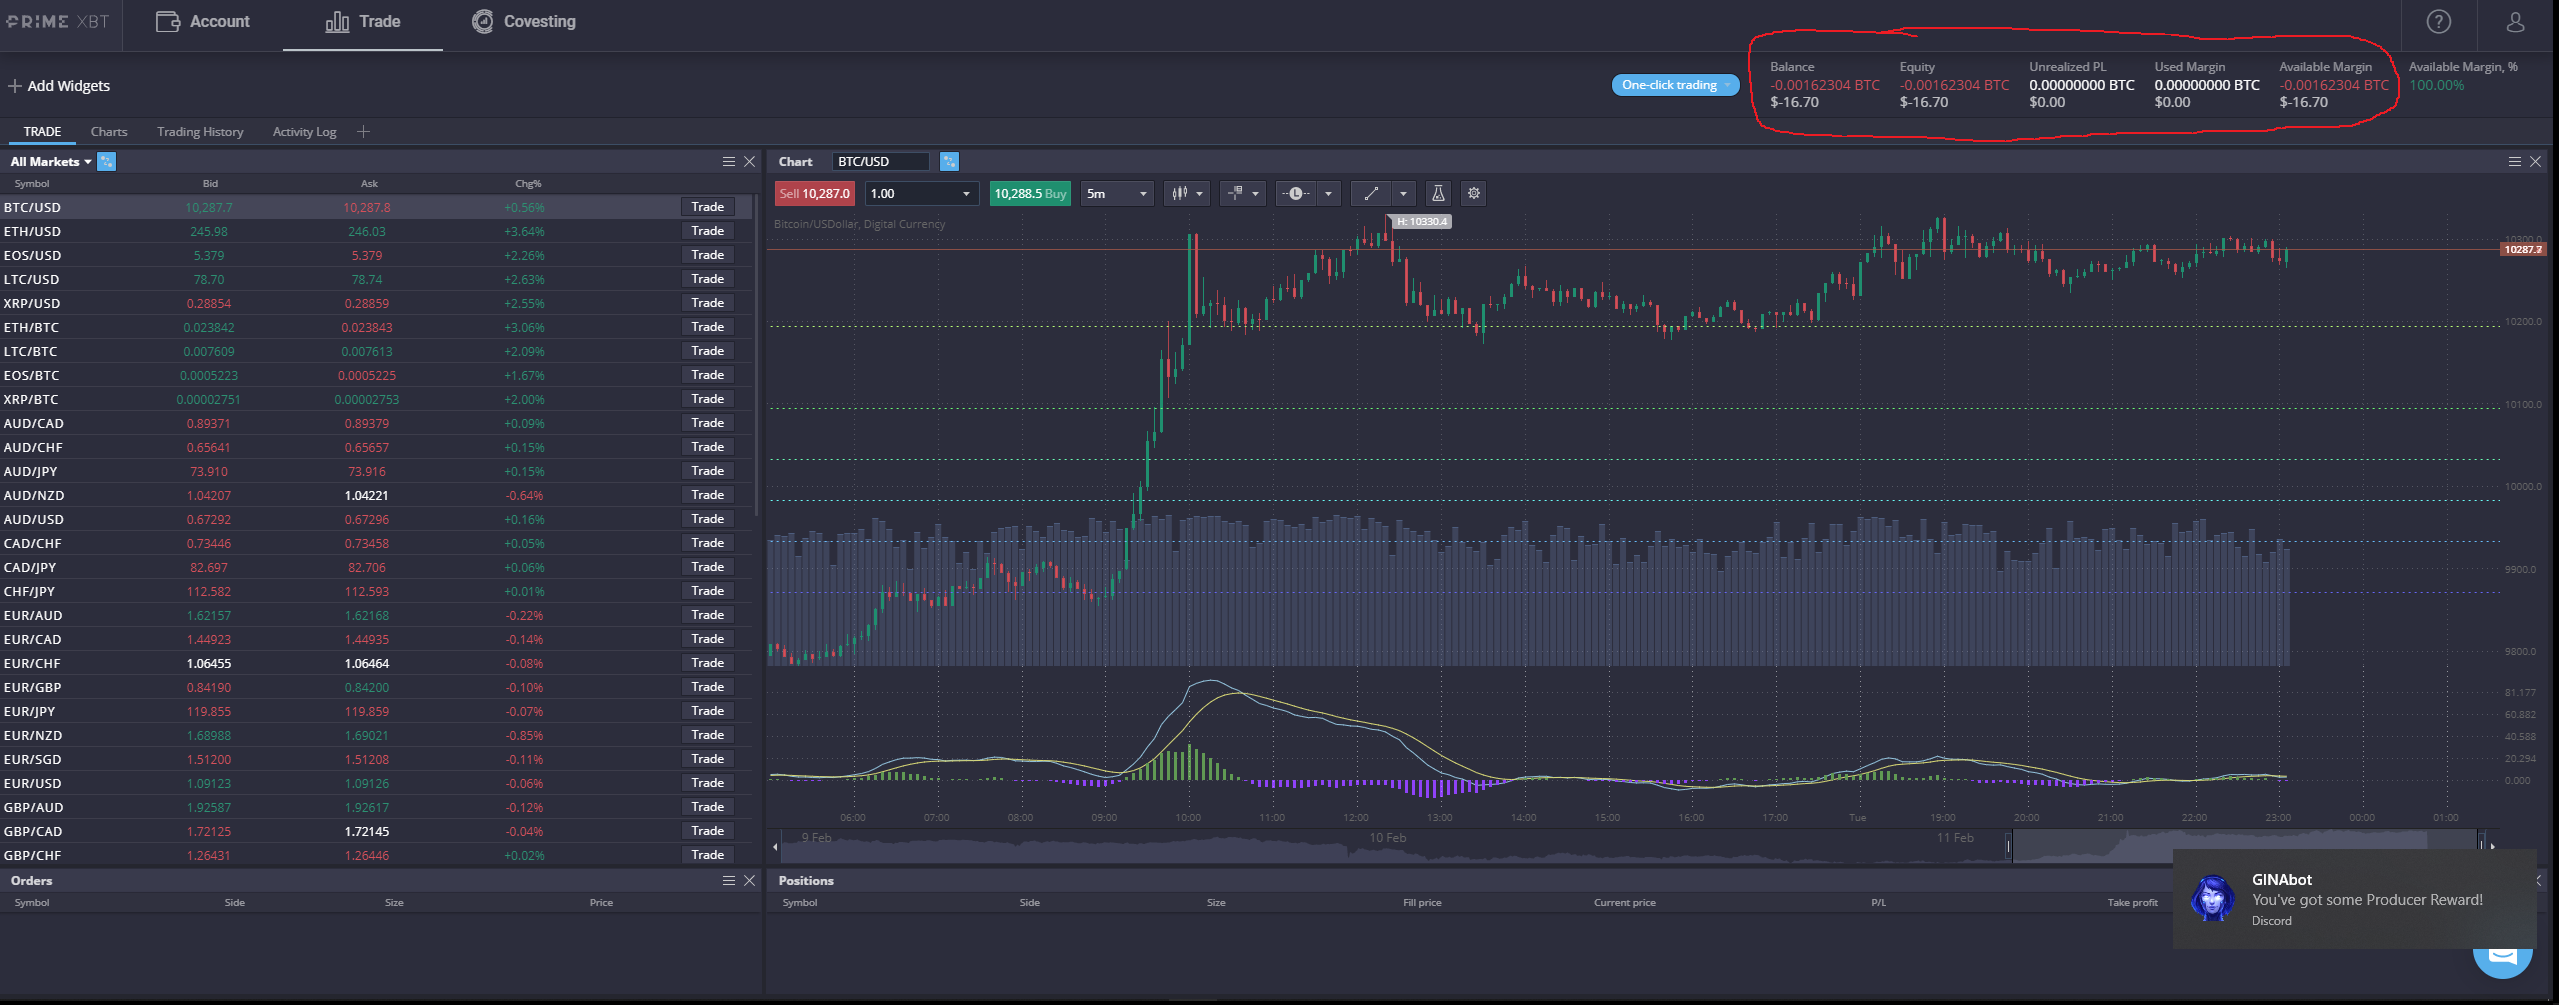The height and width of the screenshot is (1005, 2559).
Task: Open the Account menu
Action: tap(203, 22)
